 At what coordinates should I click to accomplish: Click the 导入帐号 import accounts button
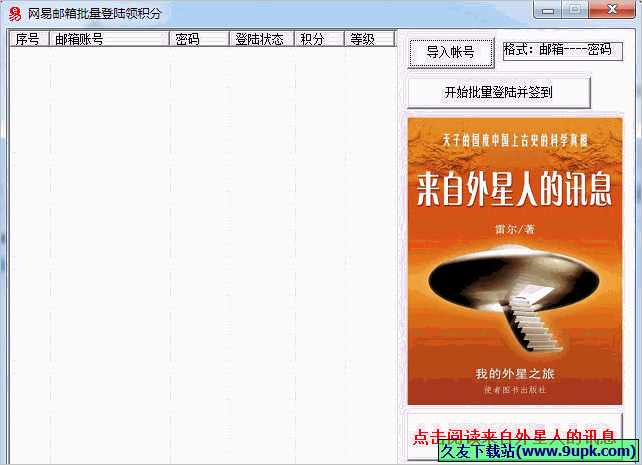coord(451,52)
